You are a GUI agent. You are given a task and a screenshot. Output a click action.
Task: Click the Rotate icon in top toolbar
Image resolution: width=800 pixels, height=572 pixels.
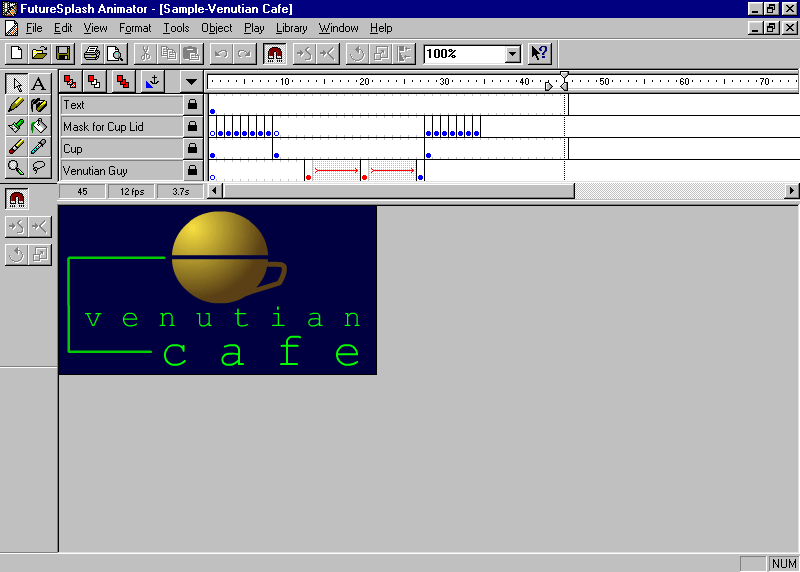coord(357,54)
